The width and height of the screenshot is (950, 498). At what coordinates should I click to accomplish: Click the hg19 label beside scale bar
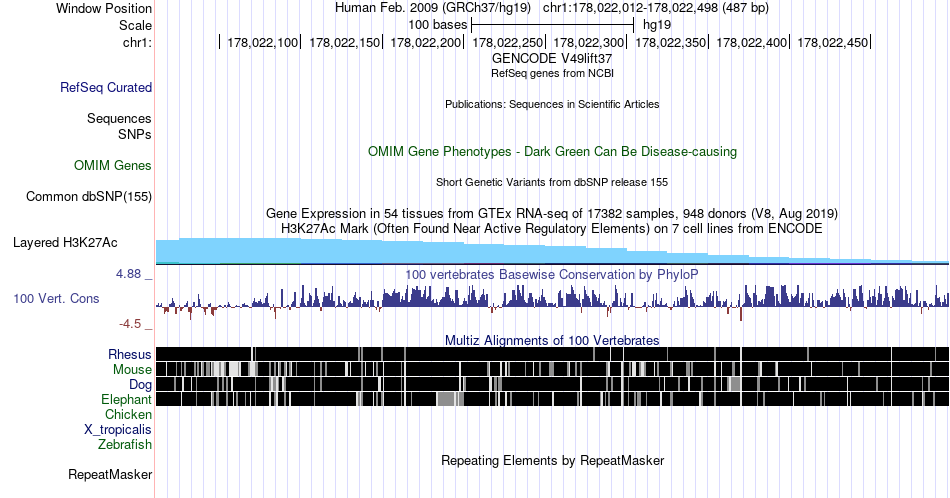(x=657, y=25)
